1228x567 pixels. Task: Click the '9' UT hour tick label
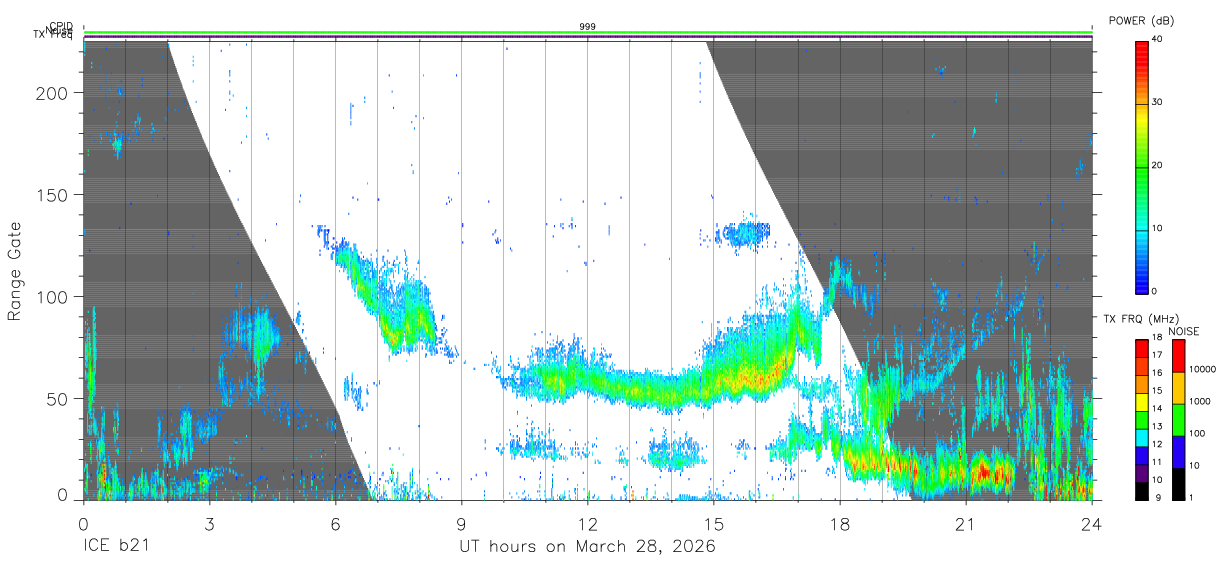coord(461,523)
